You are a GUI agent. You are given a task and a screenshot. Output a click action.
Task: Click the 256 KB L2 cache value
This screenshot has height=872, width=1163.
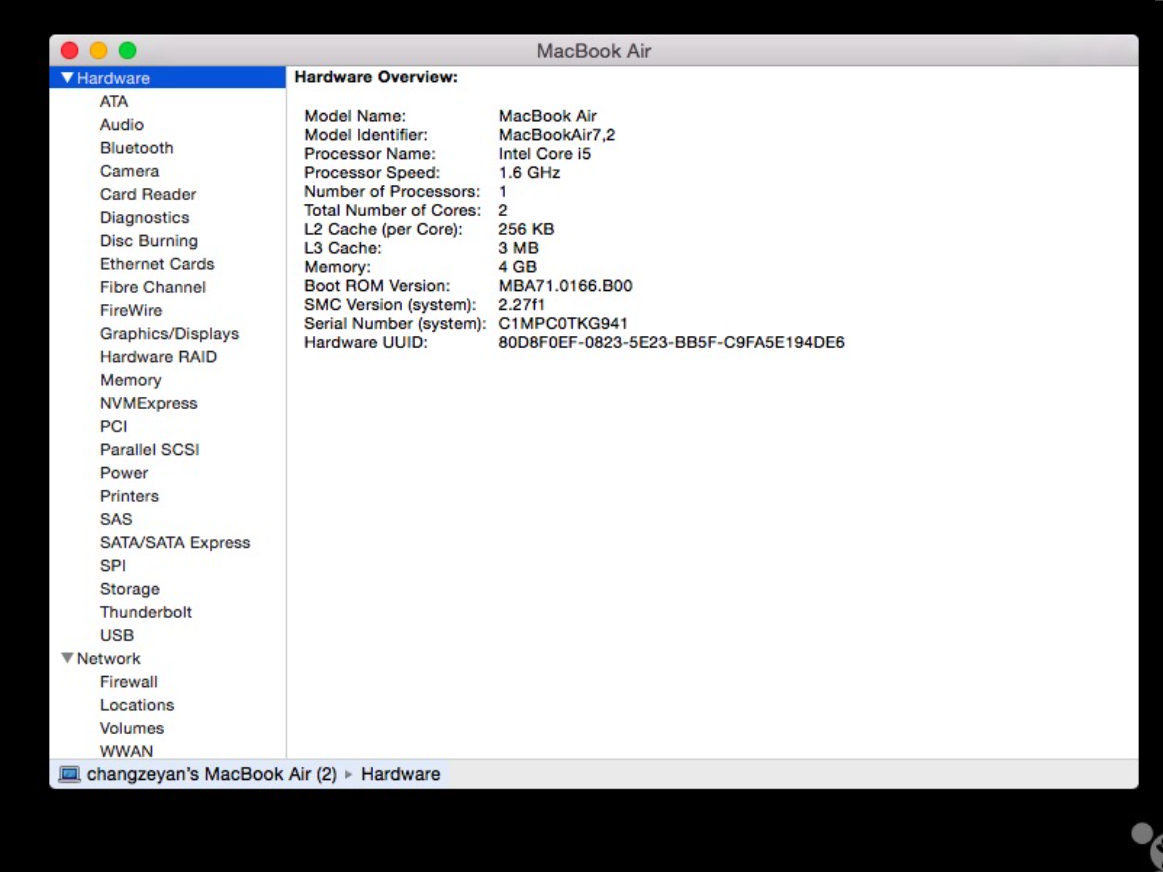526,229
